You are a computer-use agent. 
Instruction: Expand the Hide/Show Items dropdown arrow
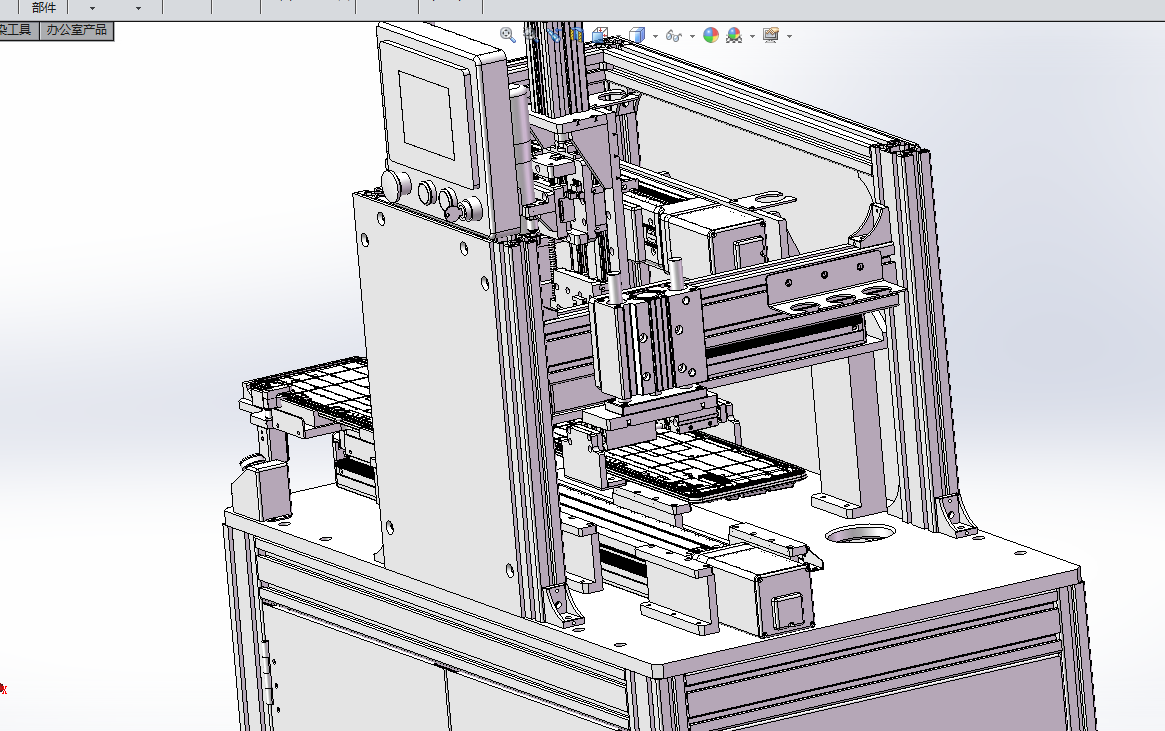[692, 36]
